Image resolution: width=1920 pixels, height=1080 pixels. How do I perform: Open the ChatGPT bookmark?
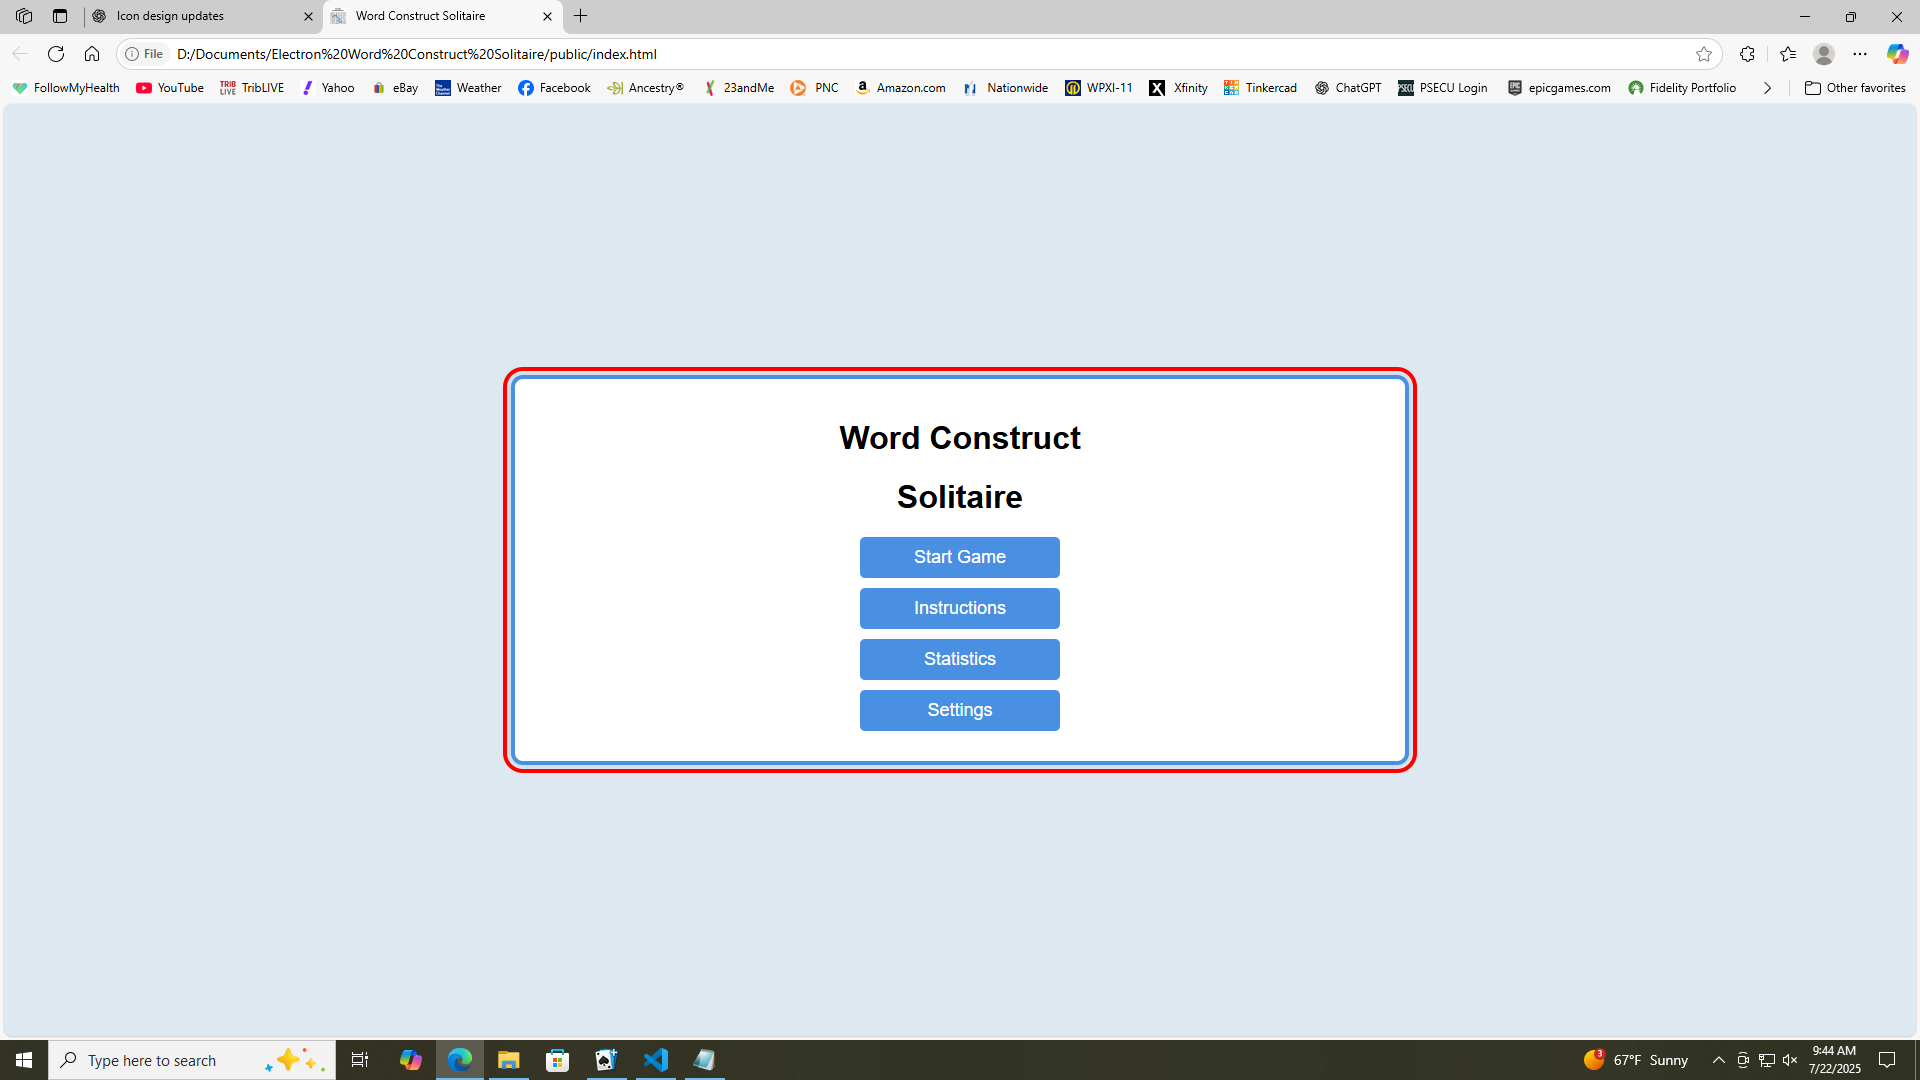point(1347,88)
